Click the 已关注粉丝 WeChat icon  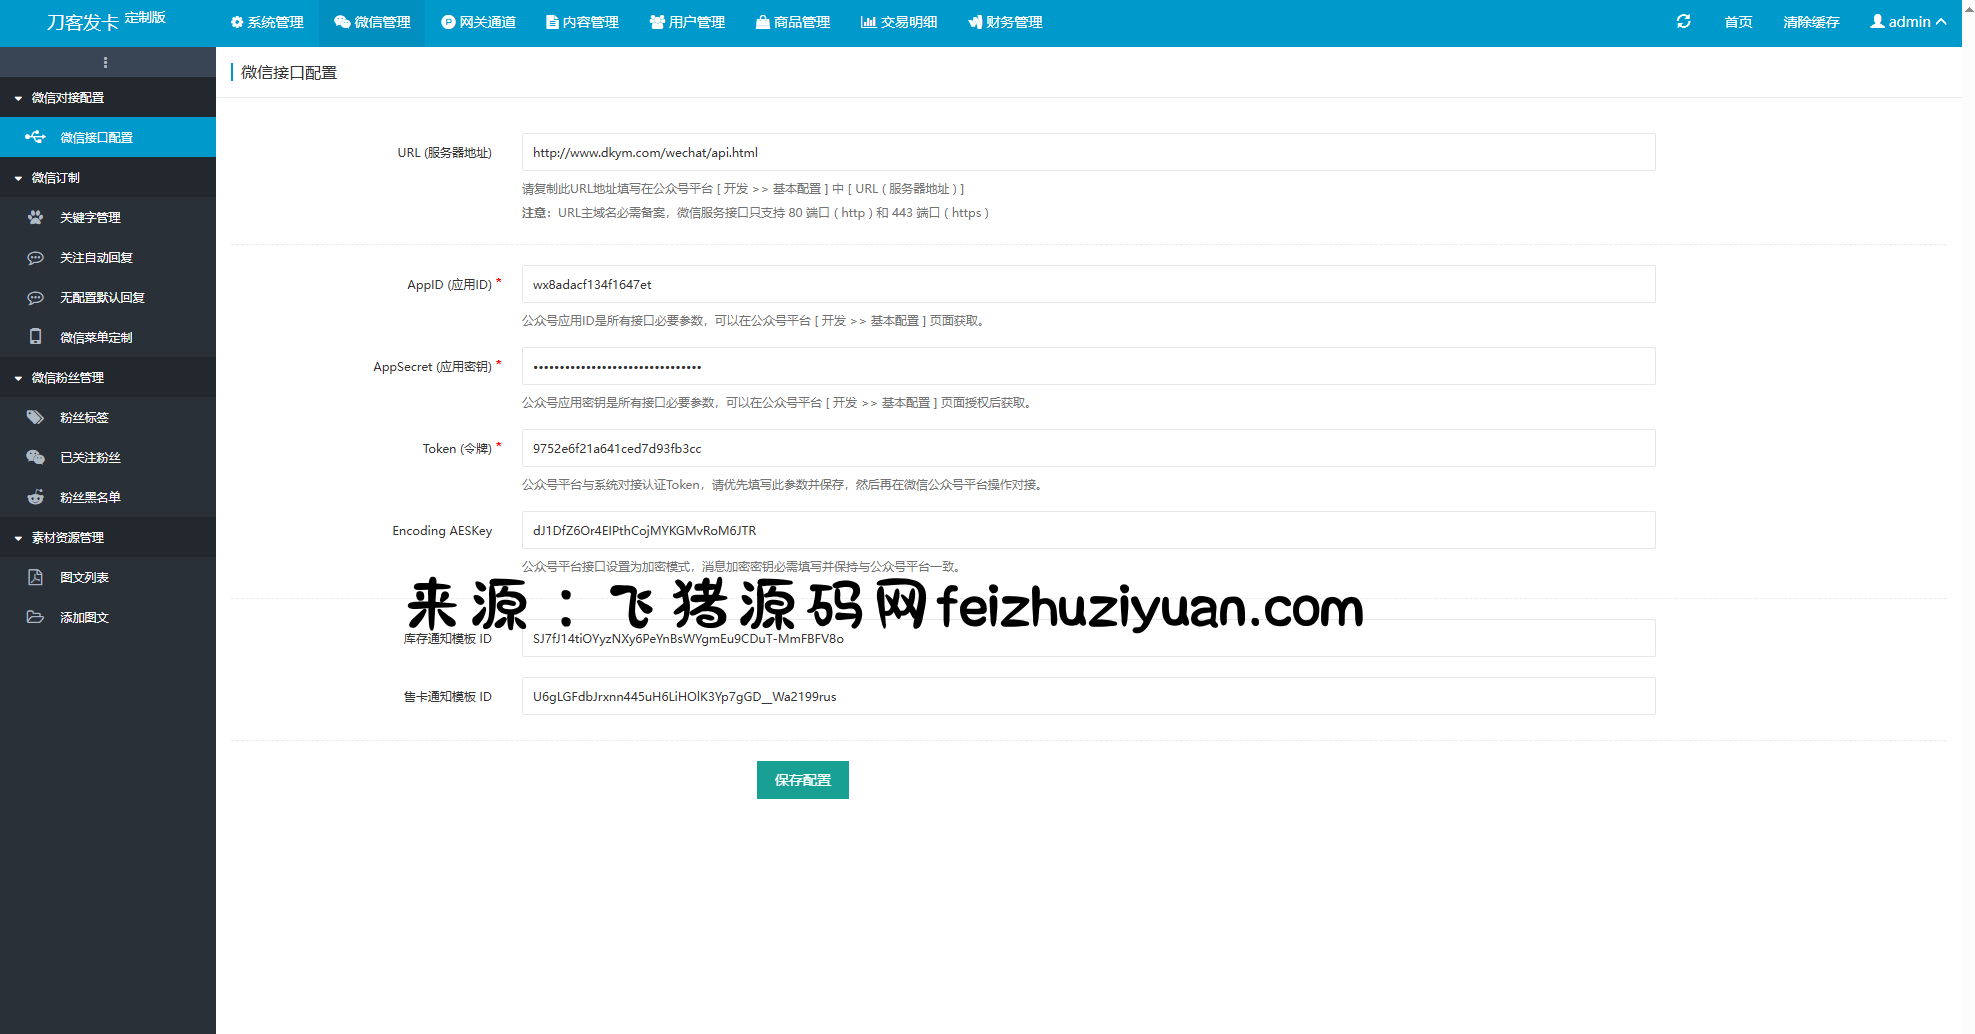point(35,457)
